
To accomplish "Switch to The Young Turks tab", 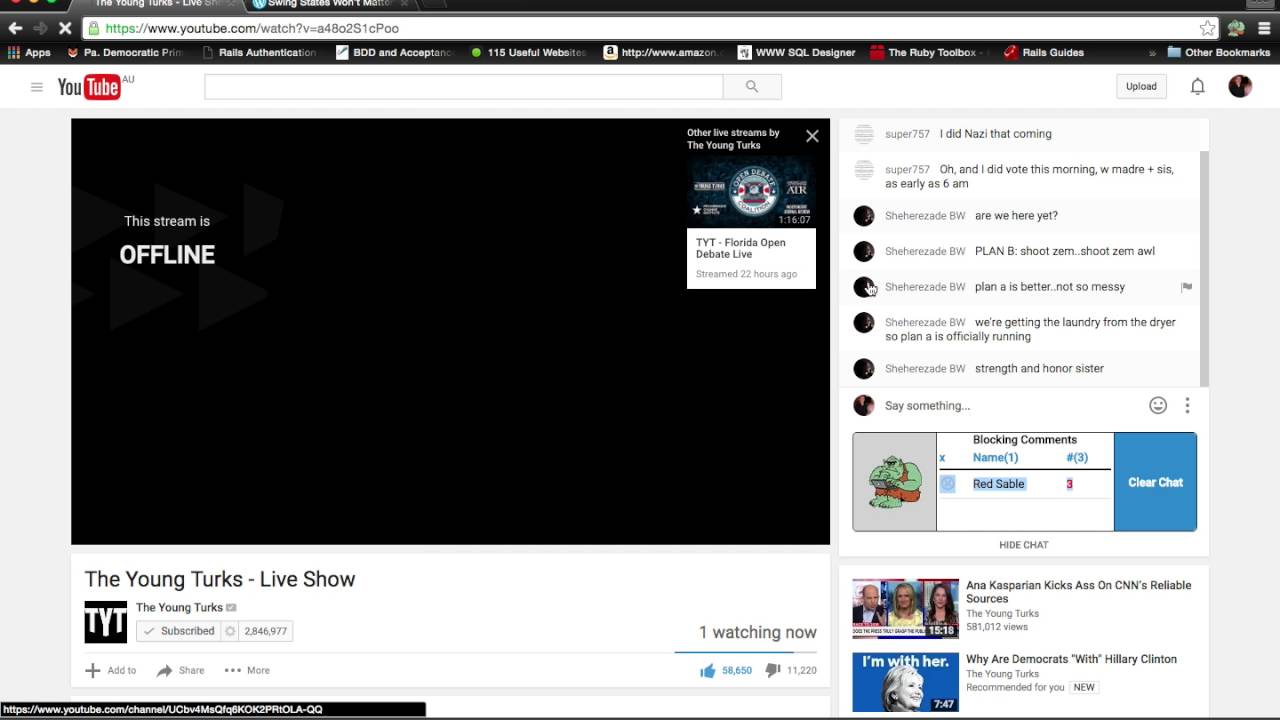I will click(160, 4).
